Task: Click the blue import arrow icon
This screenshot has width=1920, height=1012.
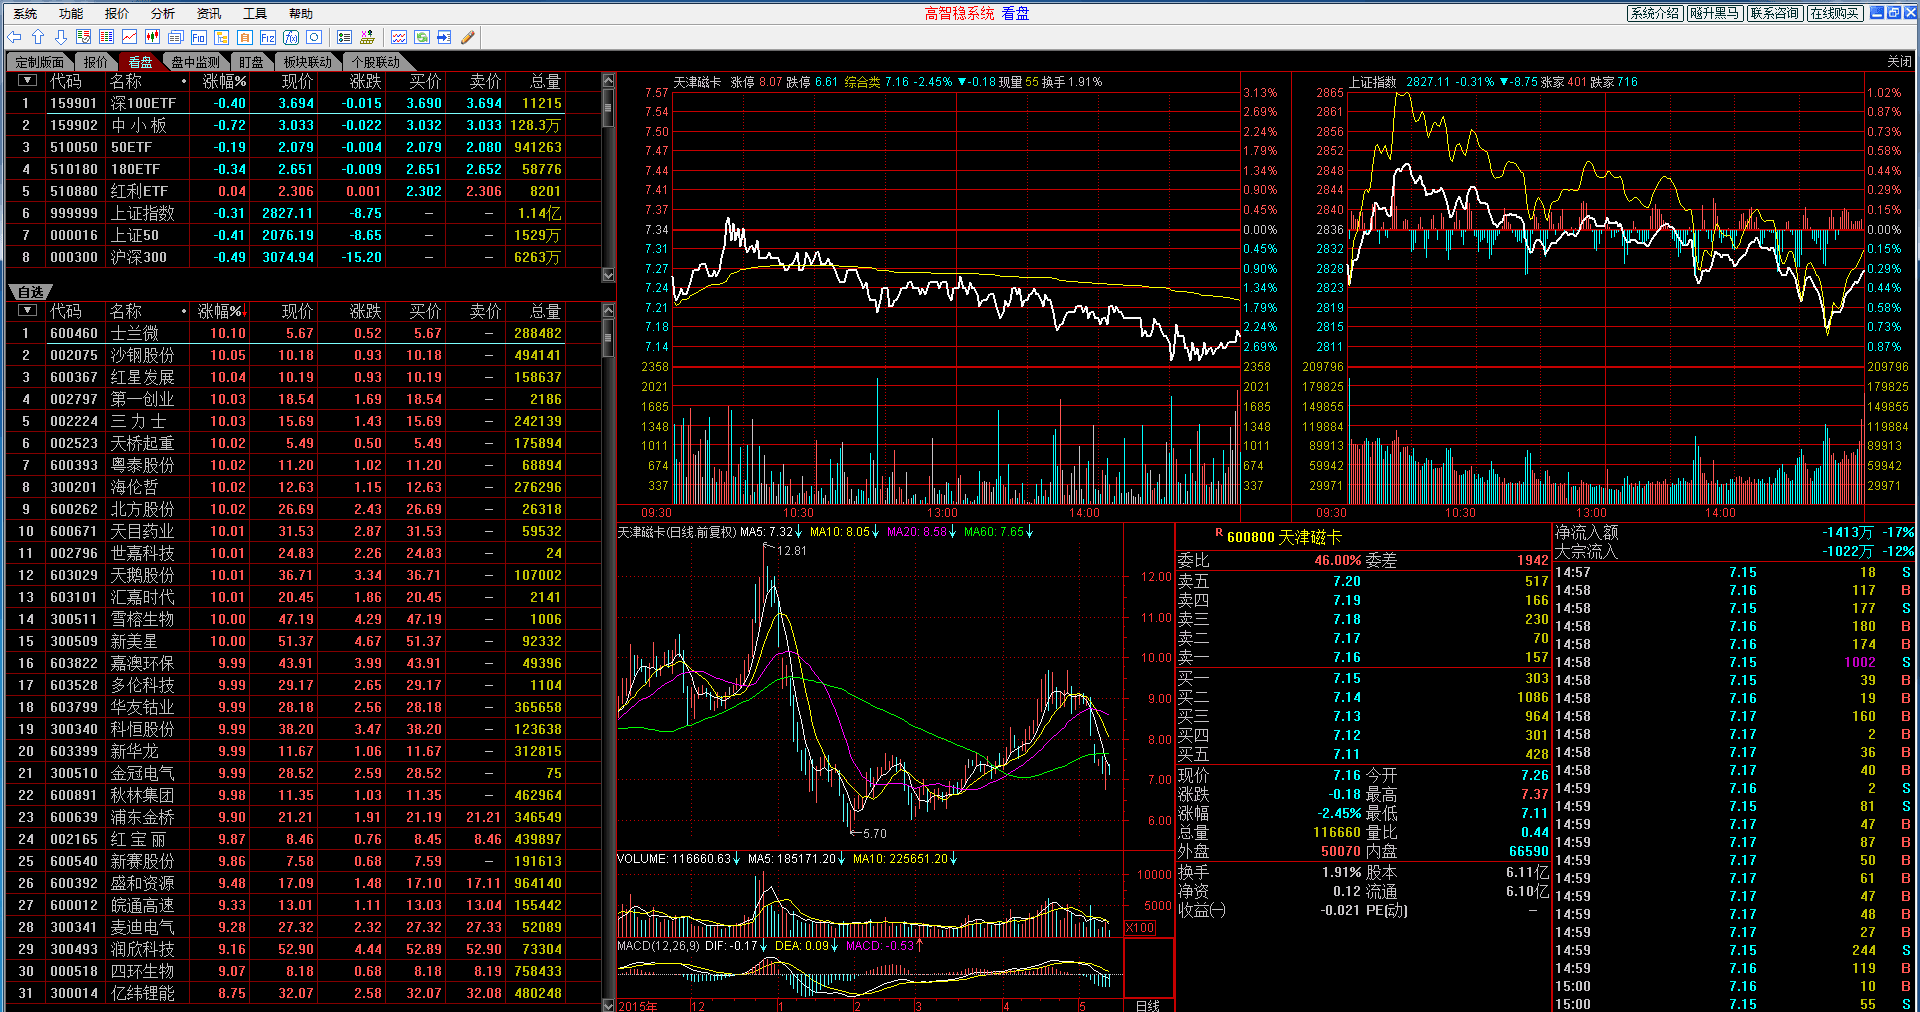Action: [x=445, y=37]
